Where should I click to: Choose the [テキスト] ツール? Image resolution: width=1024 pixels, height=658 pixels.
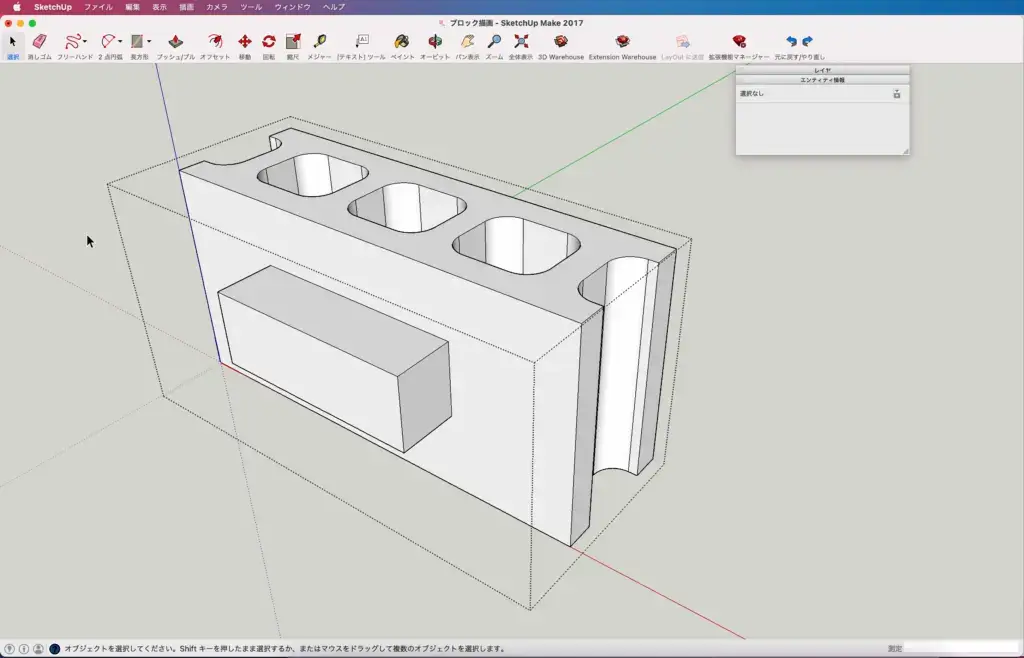click(362, 41)
